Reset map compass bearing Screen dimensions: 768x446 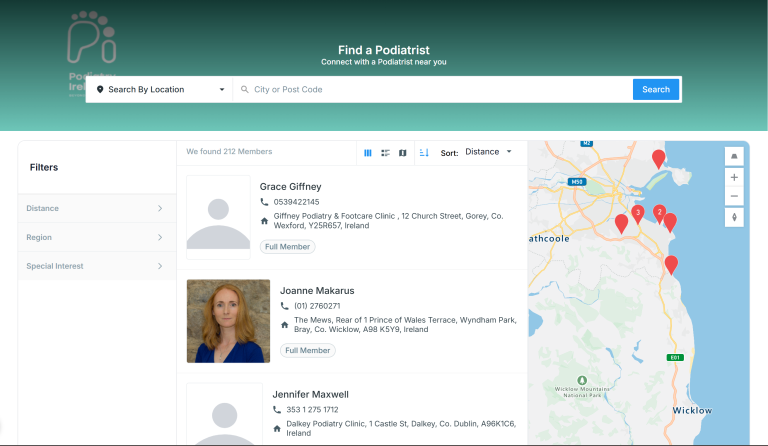coord(734,217)
